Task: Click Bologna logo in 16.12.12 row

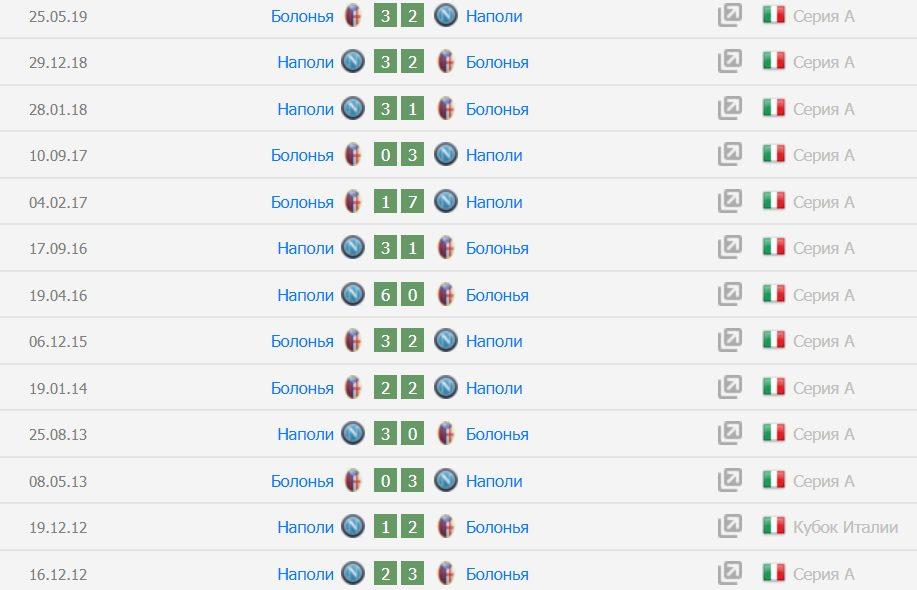Action: (446, 574)
